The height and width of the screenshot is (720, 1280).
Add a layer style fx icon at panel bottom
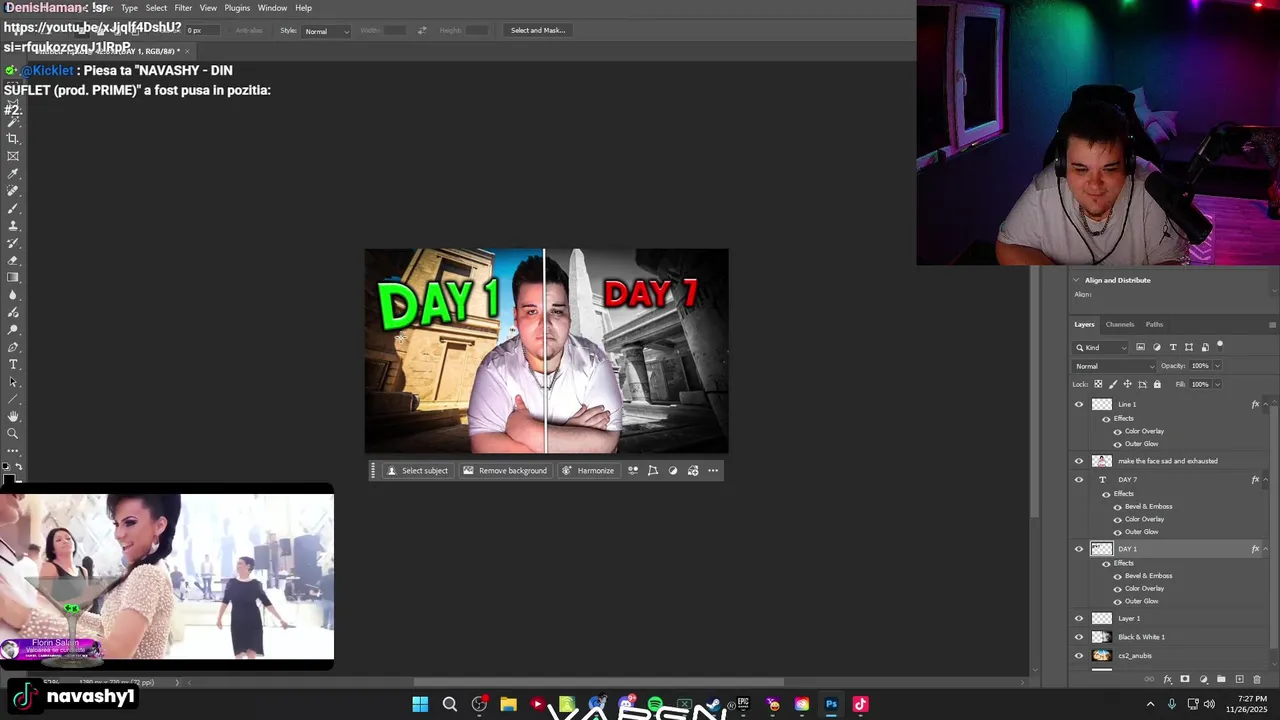tap(1167, 679)
